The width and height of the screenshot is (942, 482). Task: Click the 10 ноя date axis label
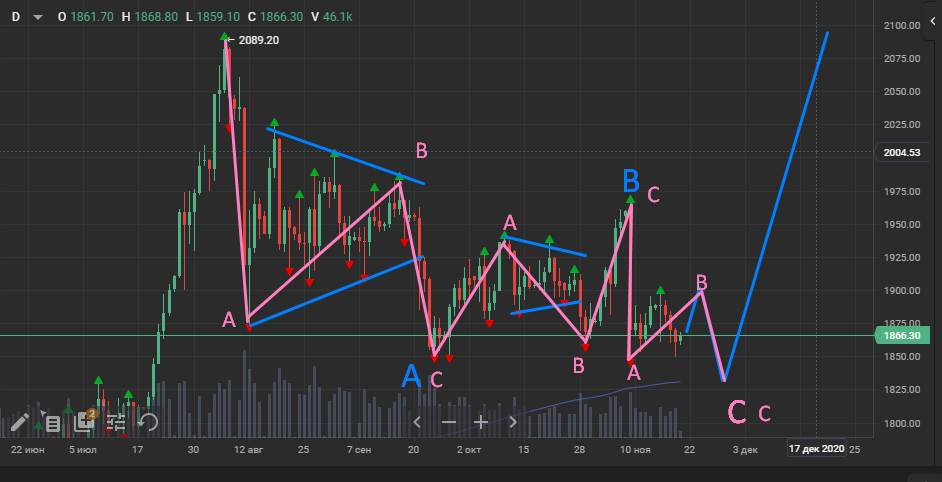point(634,450)
